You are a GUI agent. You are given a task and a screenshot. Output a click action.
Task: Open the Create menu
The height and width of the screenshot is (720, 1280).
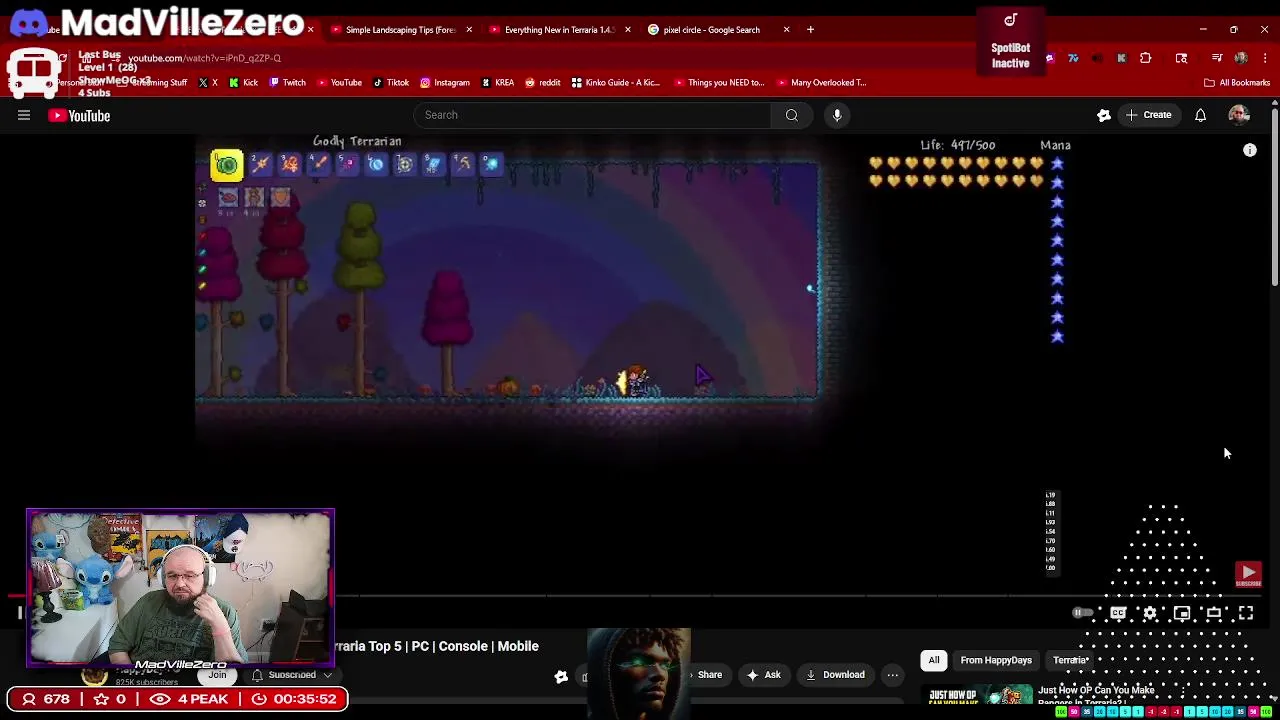[x=1147, y=115]
